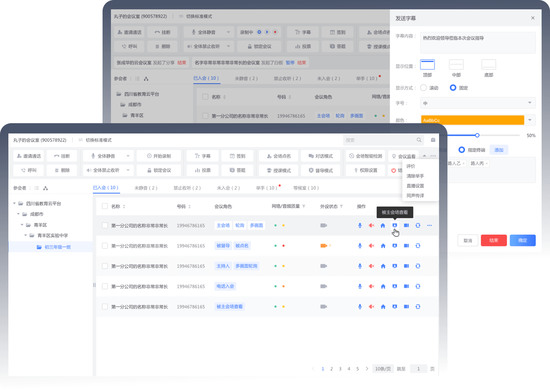Click the icon right of search box
This screenshot has width=550, height=392.
point(433,140)
